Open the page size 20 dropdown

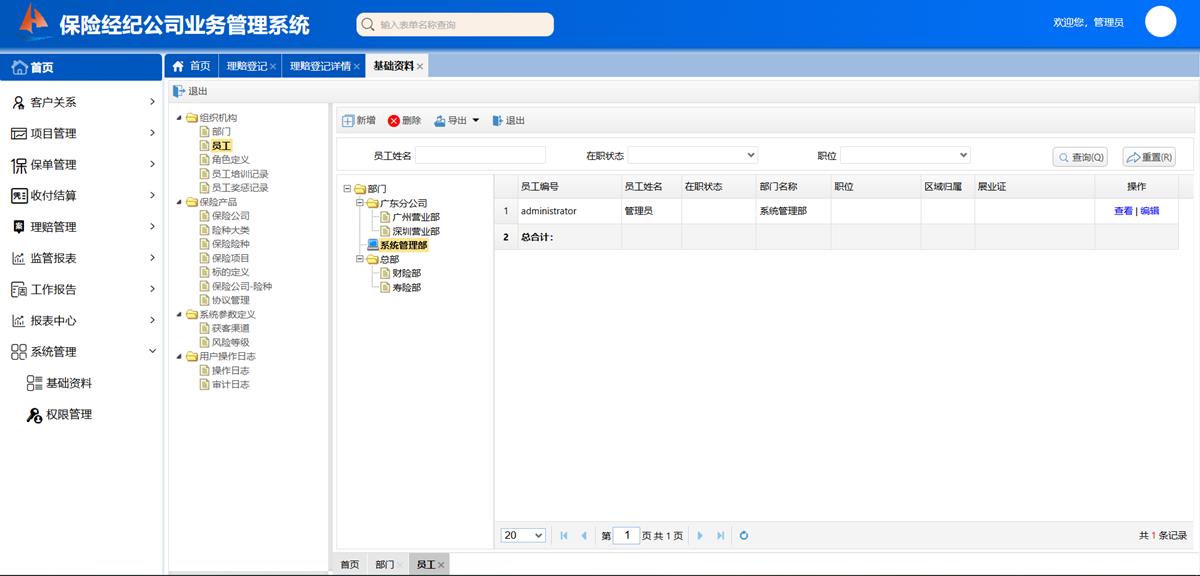click(x=523, y=535)
